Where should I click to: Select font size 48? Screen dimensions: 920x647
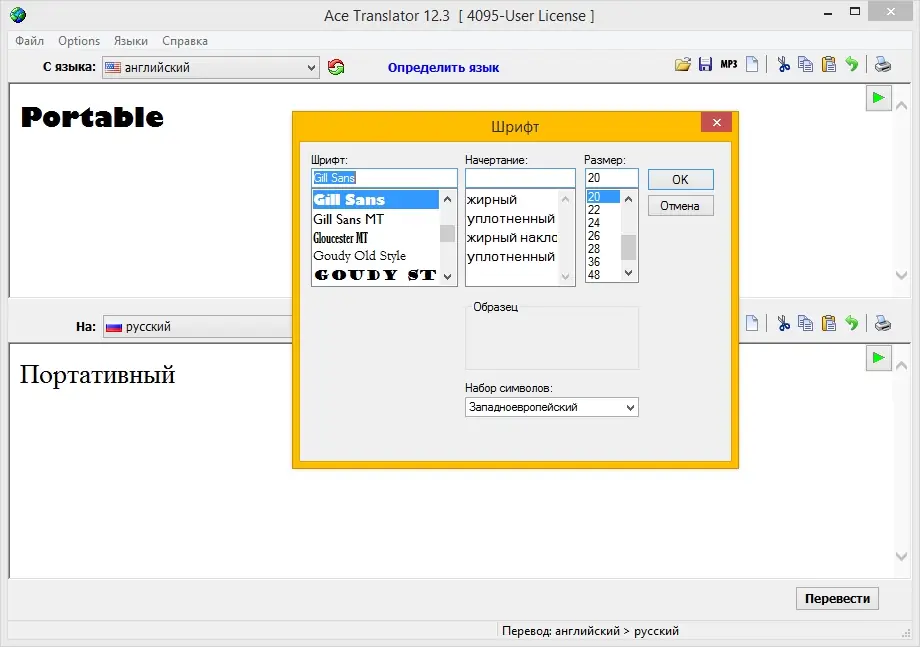603,275
